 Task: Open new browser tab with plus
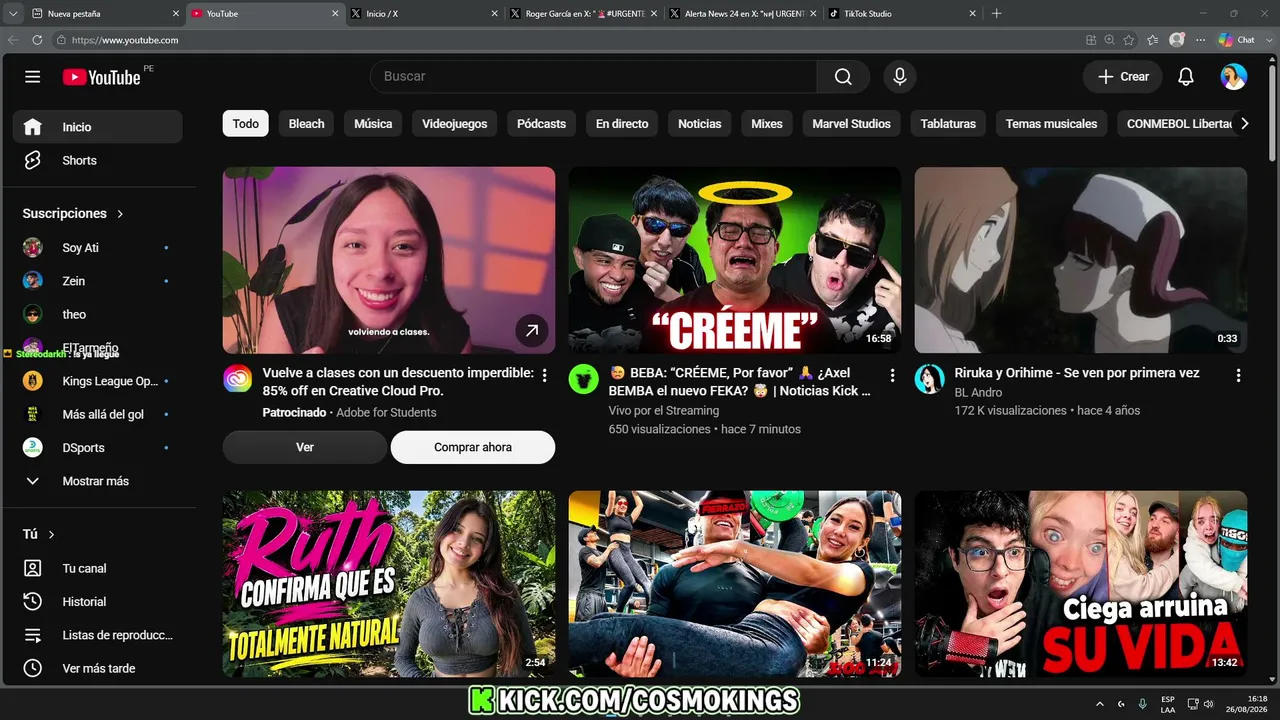coord(996,14)
